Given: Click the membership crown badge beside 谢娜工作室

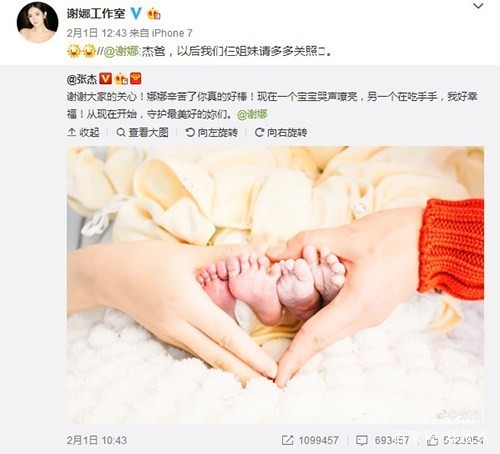Looking at the screenshot, I should tap(154, 14).
